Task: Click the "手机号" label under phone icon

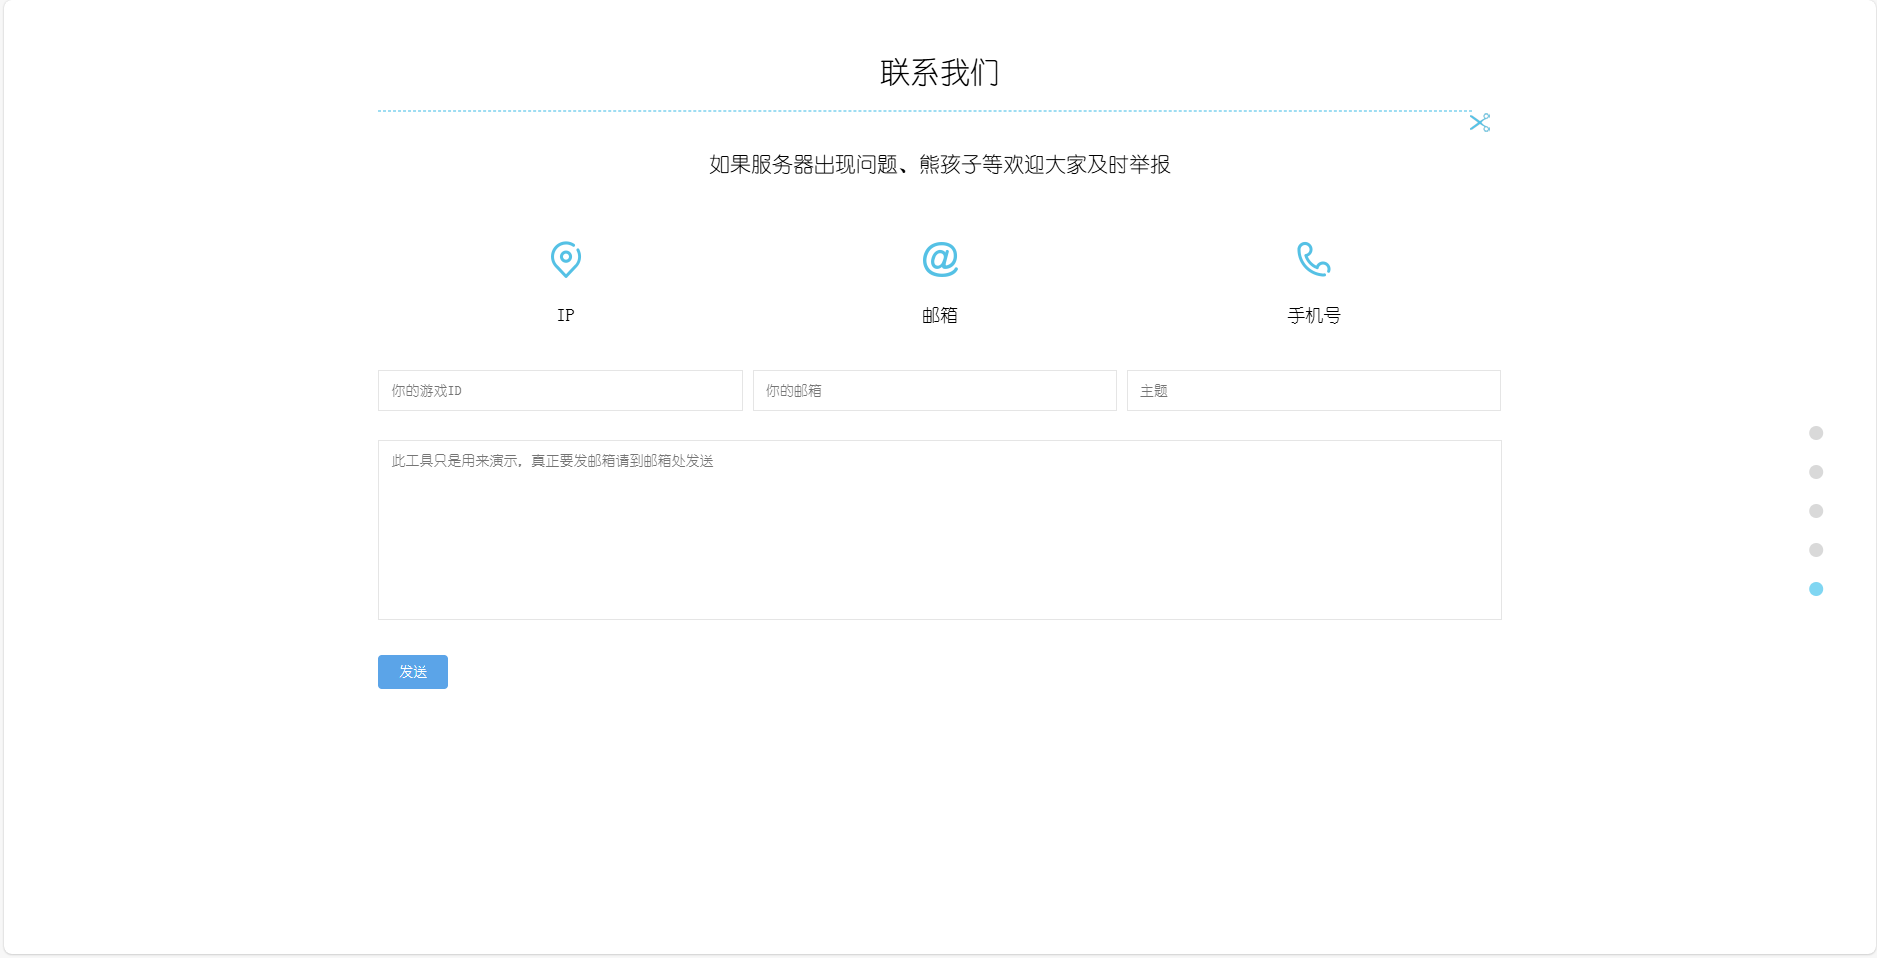Action: (x=1313, y=315)
